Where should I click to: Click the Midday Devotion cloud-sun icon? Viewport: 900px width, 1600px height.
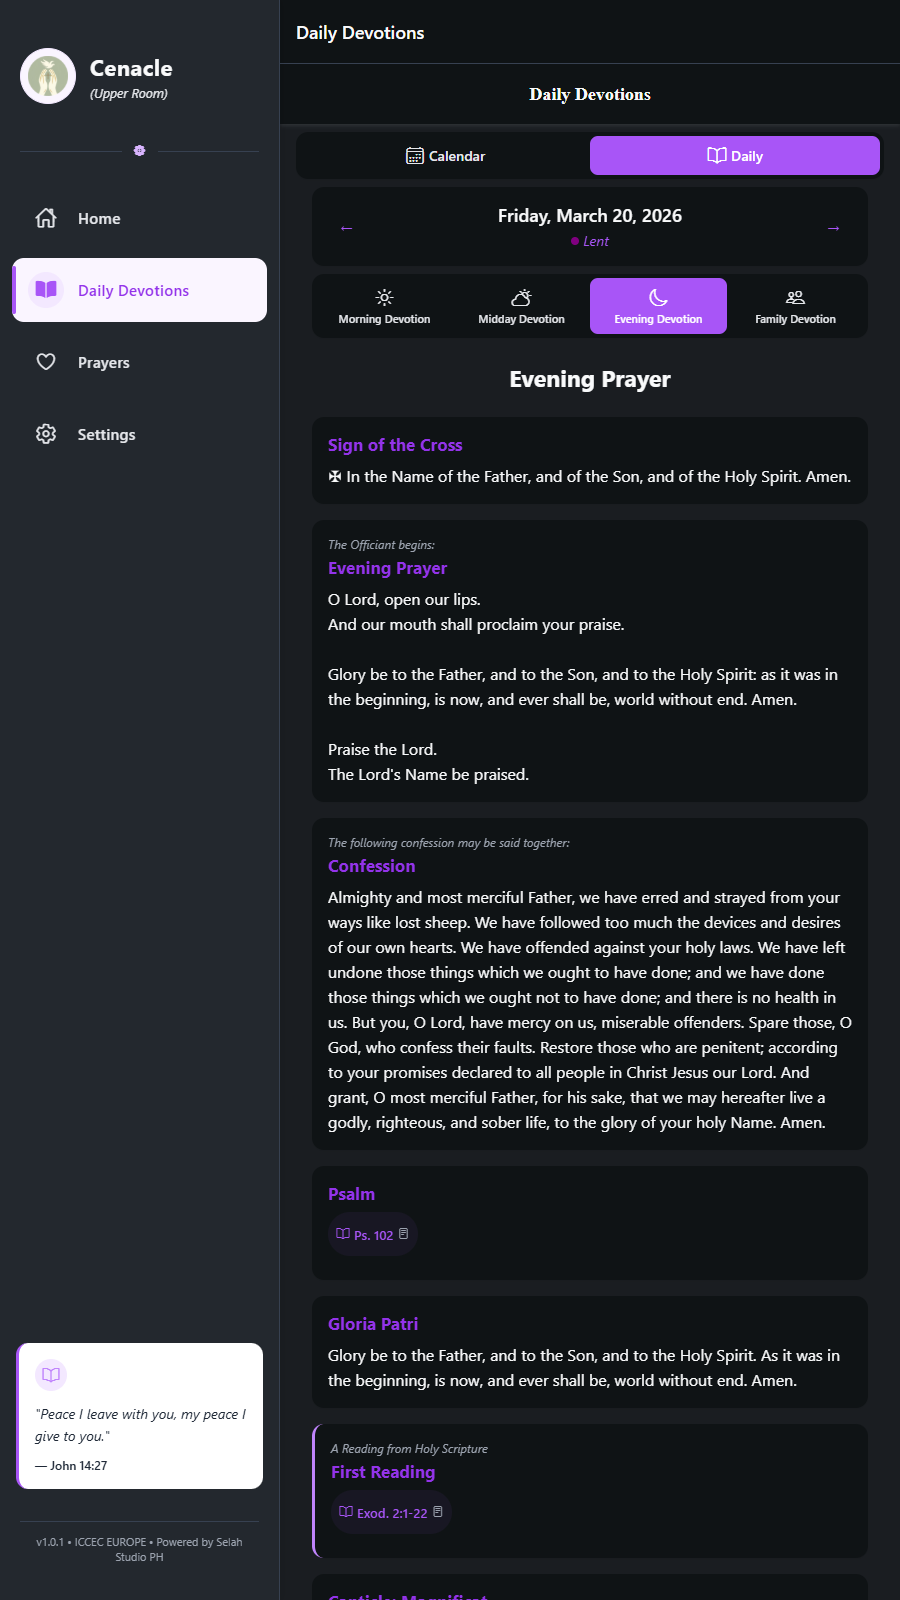click(x=521, y=297)
